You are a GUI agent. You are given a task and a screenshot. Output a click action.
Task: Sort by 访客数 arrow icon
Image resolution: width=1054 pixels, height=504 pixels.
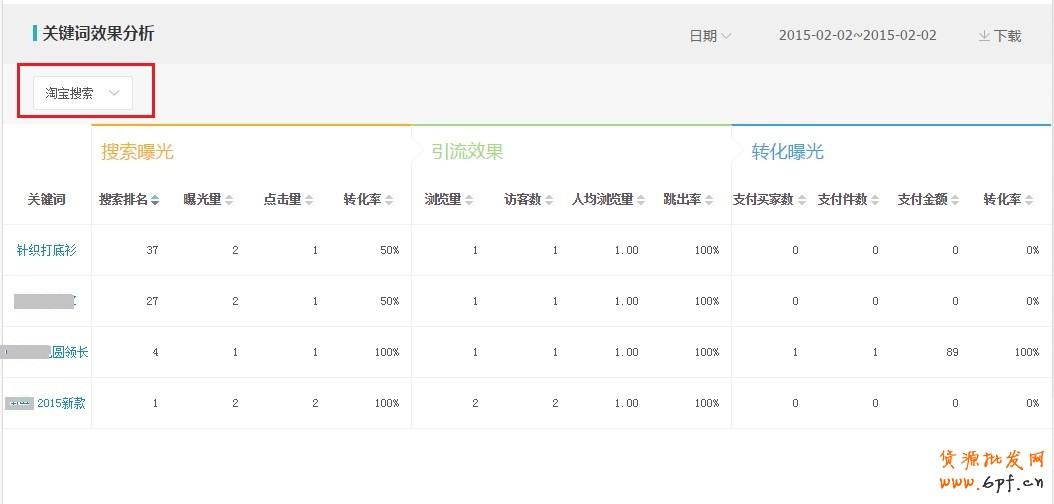tap(549, 200)
